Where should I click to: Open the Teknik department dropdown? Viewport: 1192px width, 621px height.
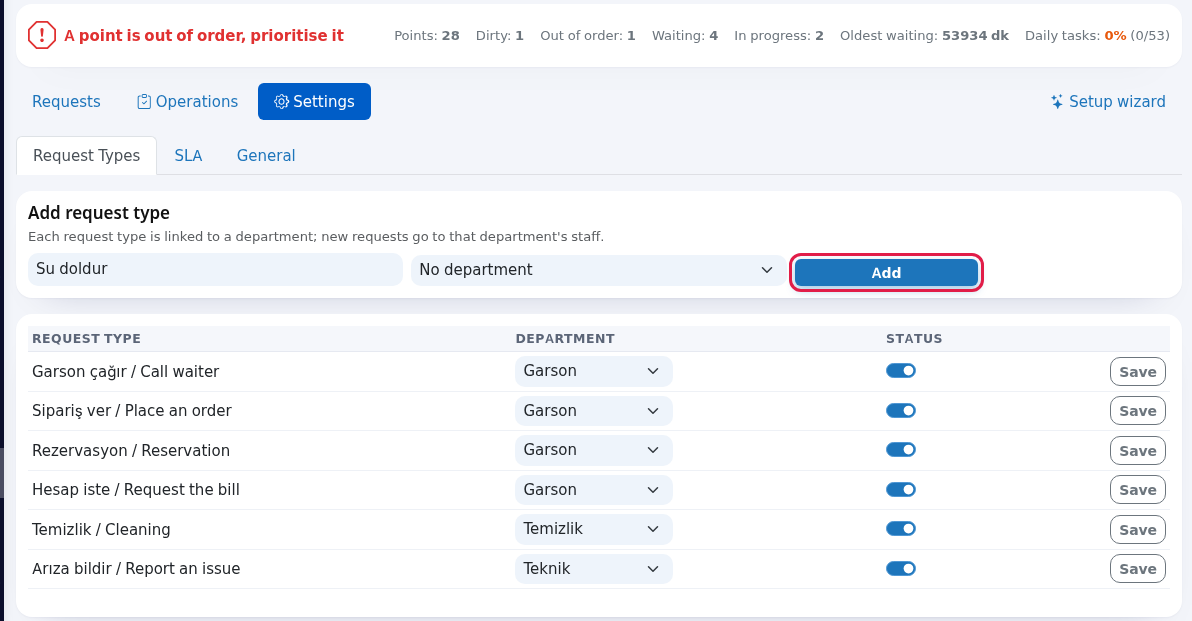(x=594, y=569)
